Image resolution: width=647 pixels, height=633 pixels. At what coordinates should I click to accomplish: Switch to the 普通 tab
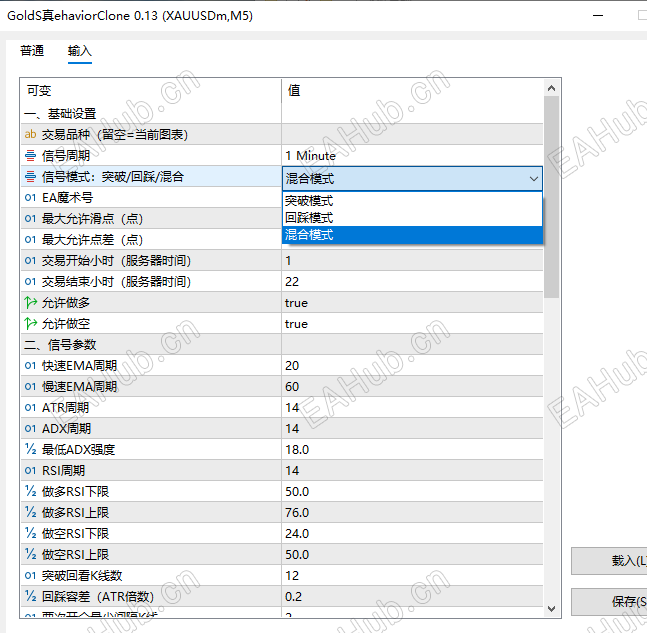[32, 51]
